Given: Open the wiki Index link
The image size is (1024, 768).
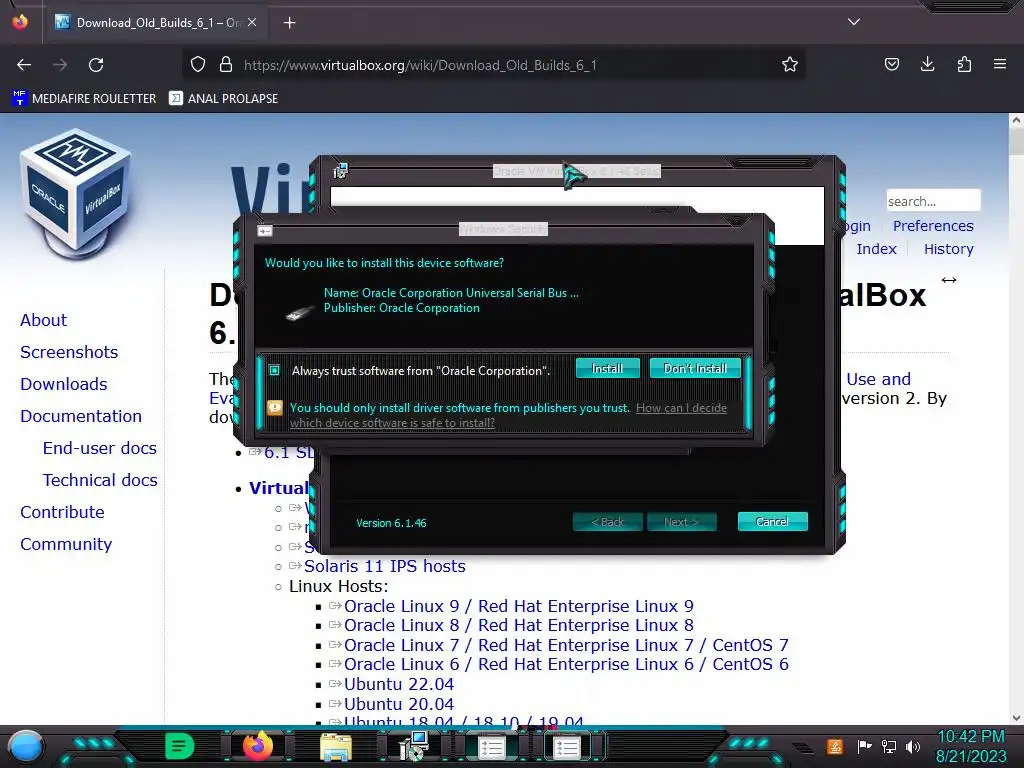Looking at the screenshot, I should pyautogui.click(x=876, y=249).
